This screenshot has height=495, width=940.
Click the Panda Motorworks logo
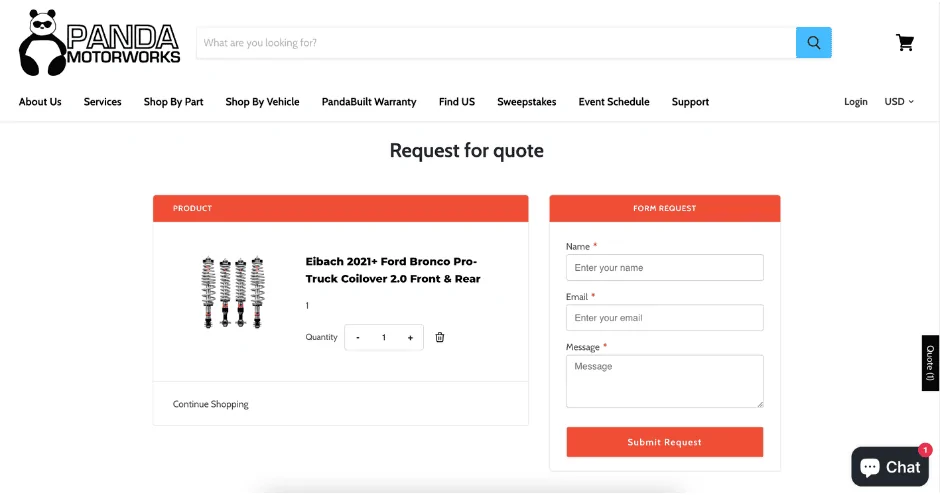100,43
